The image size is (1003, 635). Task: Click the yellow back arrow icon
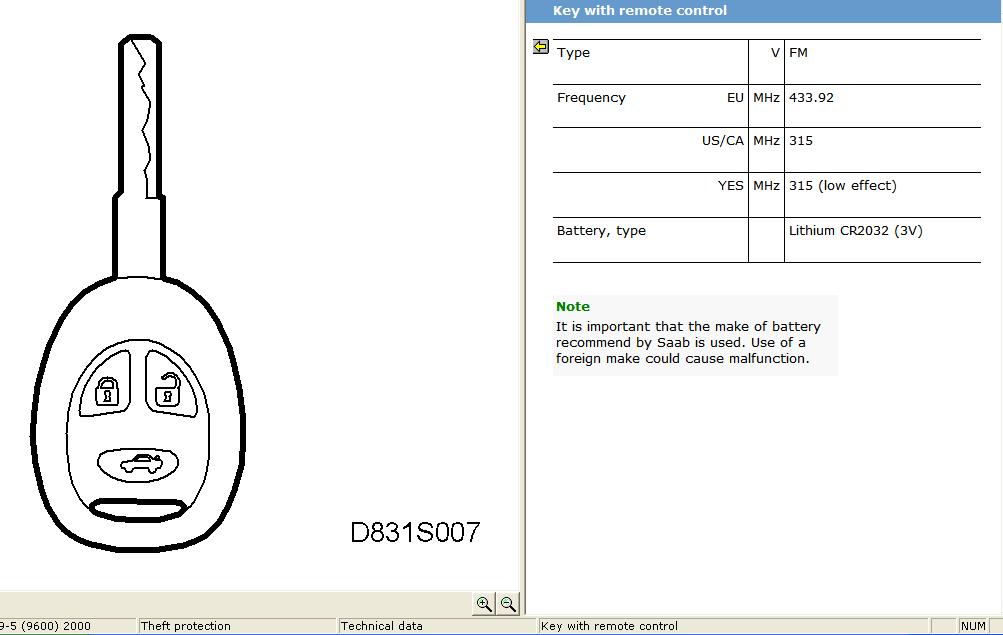tap(541, 47)
